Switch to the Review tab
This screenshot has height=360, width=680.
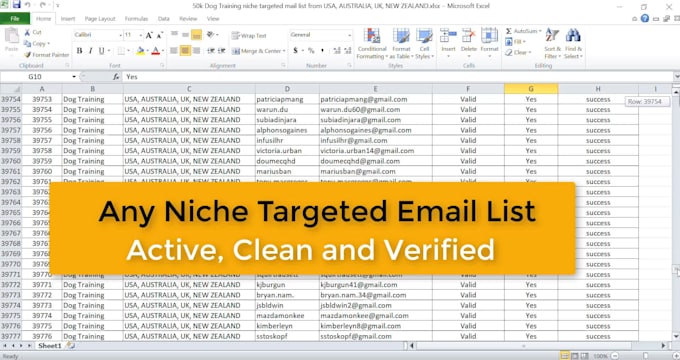point(188,19)
